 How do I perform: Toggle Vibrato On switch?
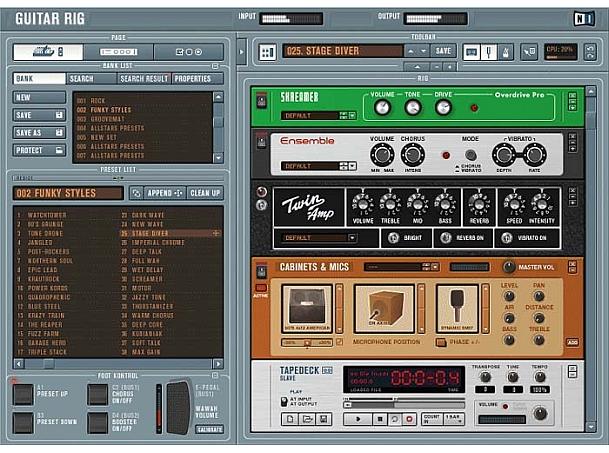coord(506,237)
